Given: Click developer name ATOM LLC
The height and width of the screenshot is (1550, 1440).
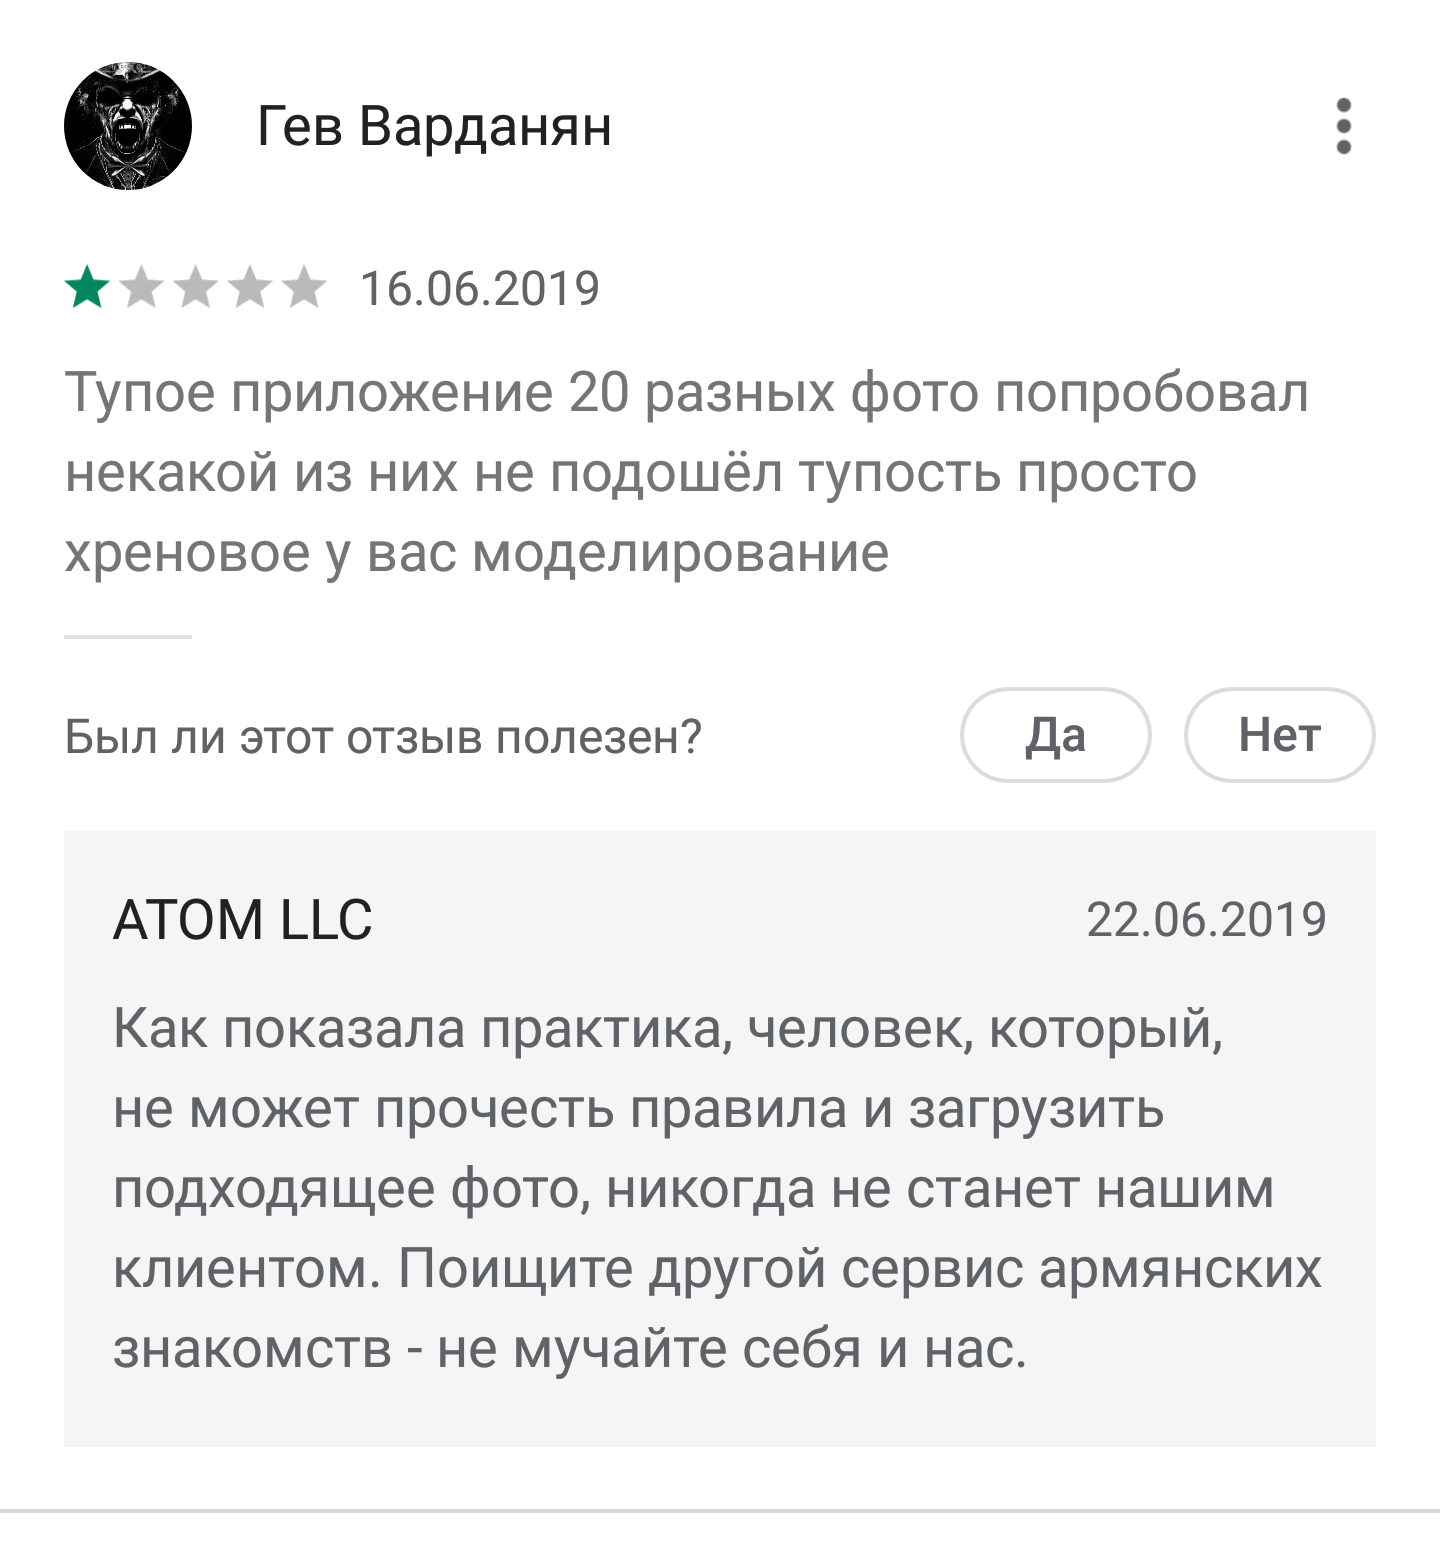Looking at the screenshot, I should [242, 920].
